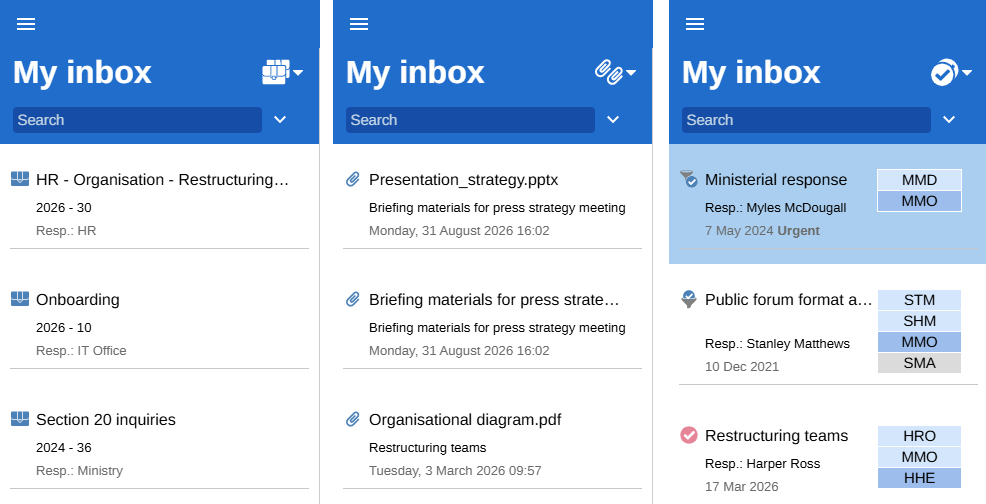Click case number 2026 - 10
986x504 pixels.
click(x=64, y=328)
